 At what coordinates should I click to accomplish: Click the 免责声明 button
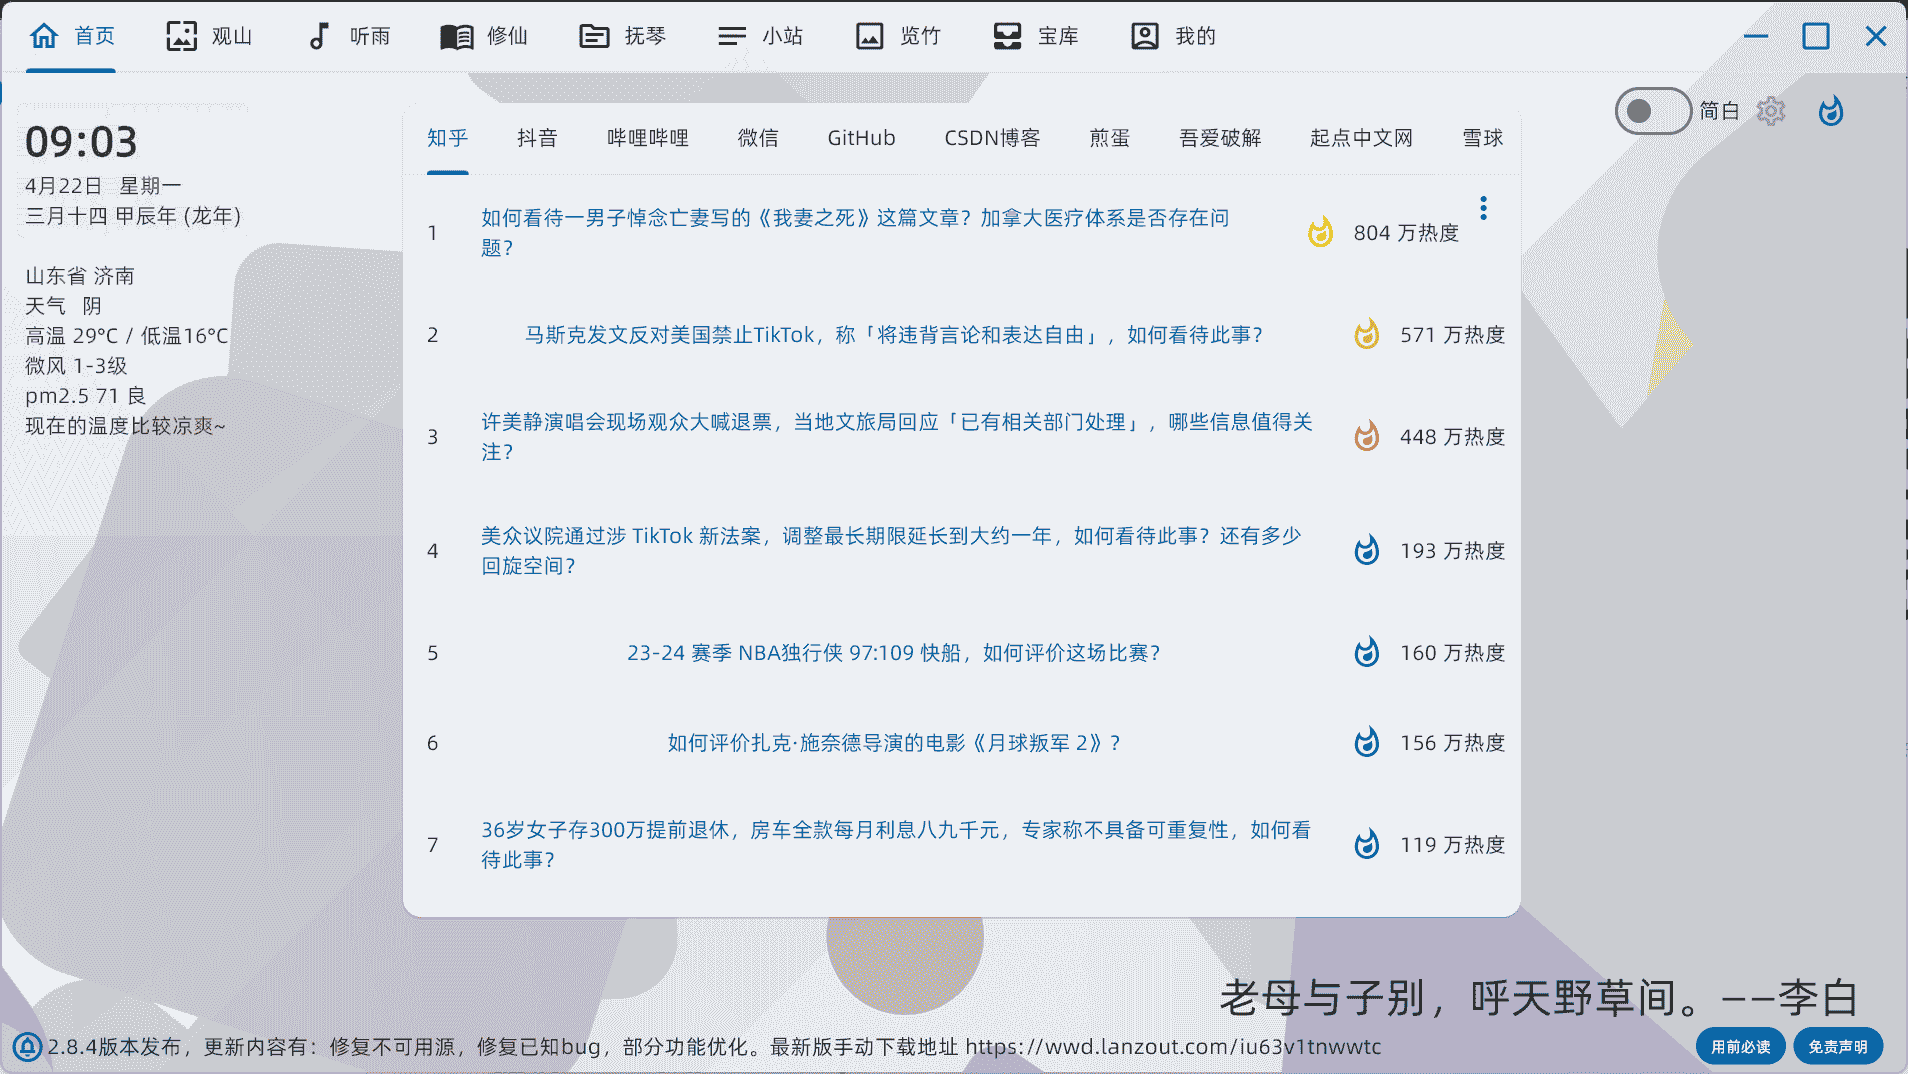coord(1837,1047)
